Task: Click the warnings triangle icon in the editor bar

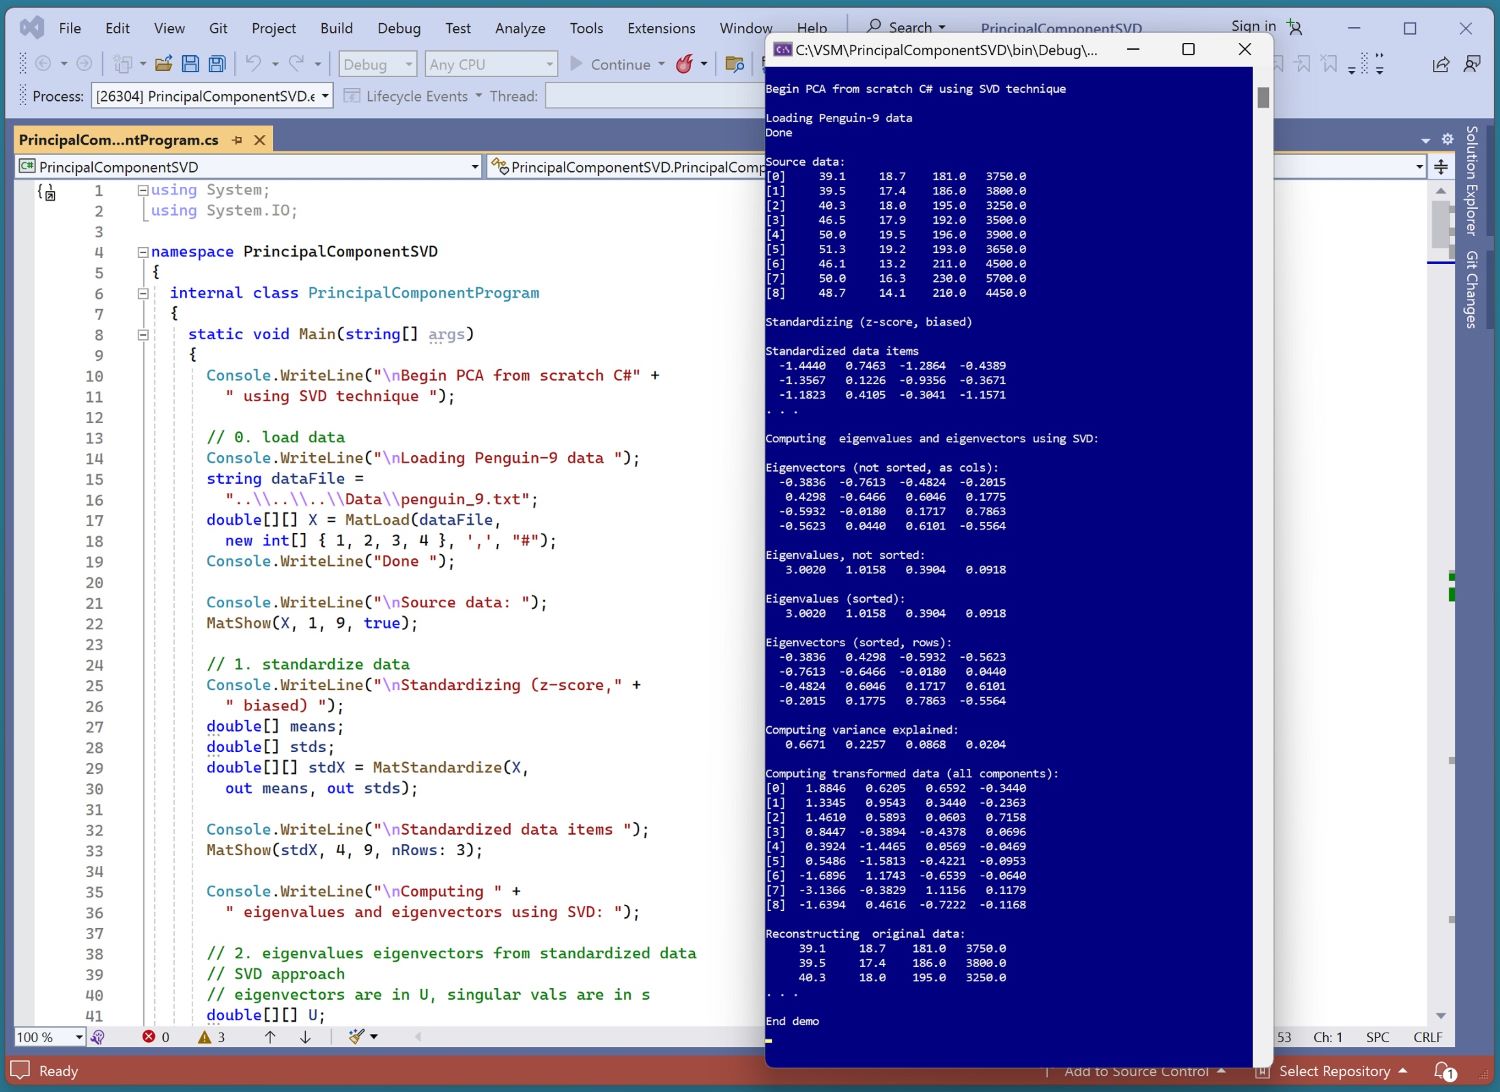Action: (205, 1037)
